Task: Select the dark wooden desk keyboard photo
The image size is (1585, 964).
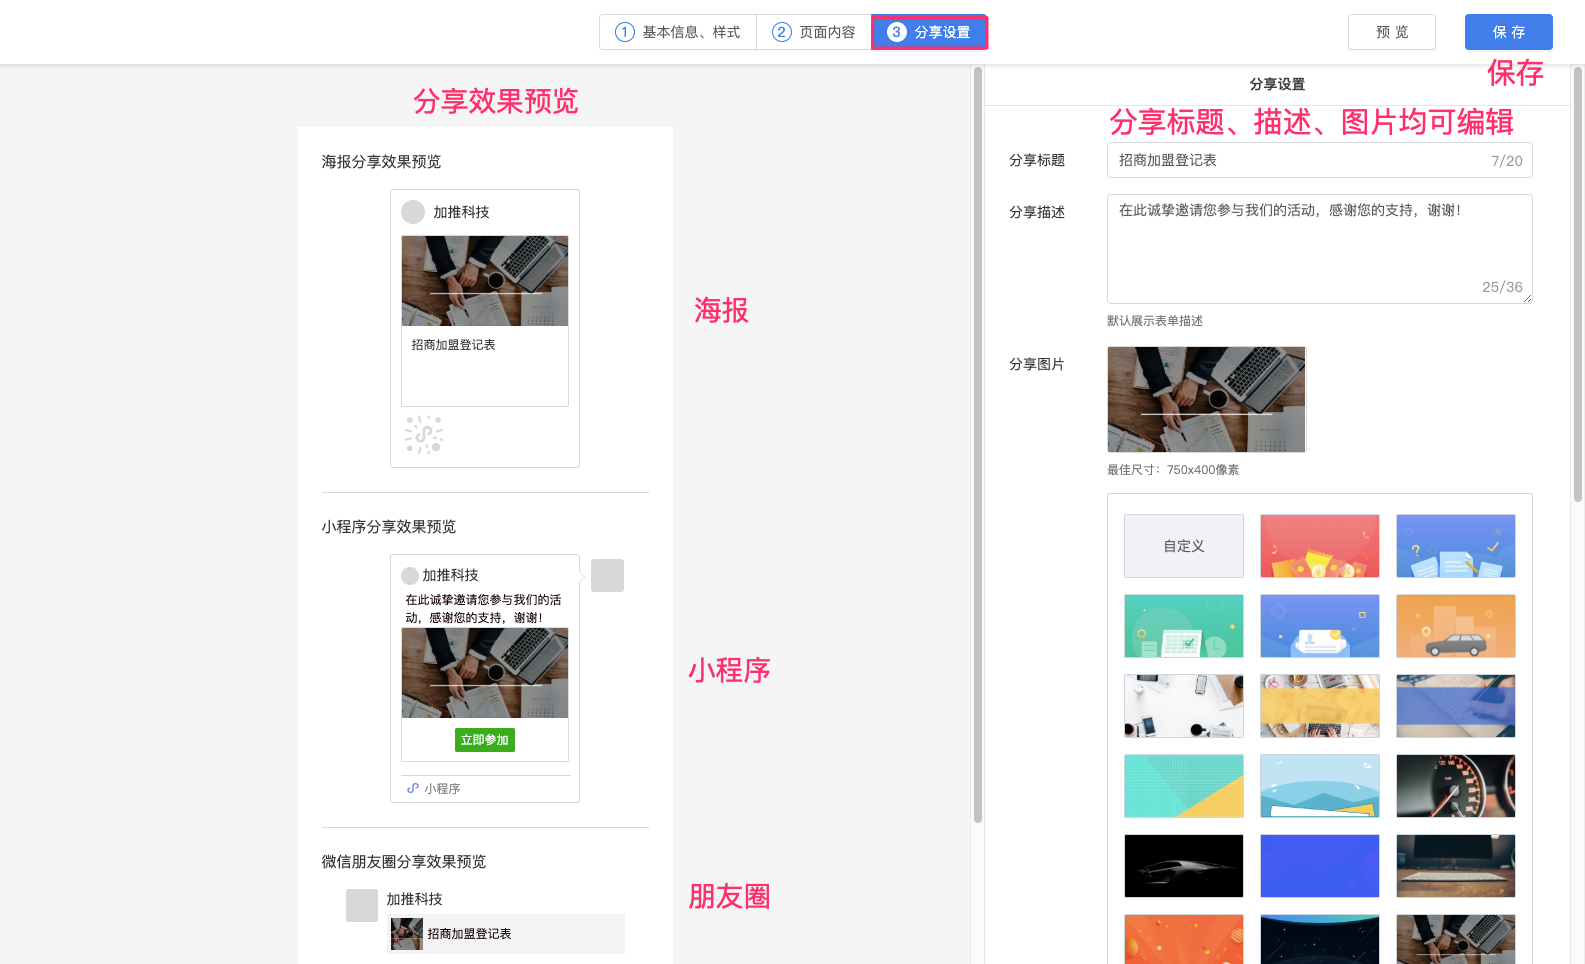Action: pyautogui.click(x=1456, y=866)
